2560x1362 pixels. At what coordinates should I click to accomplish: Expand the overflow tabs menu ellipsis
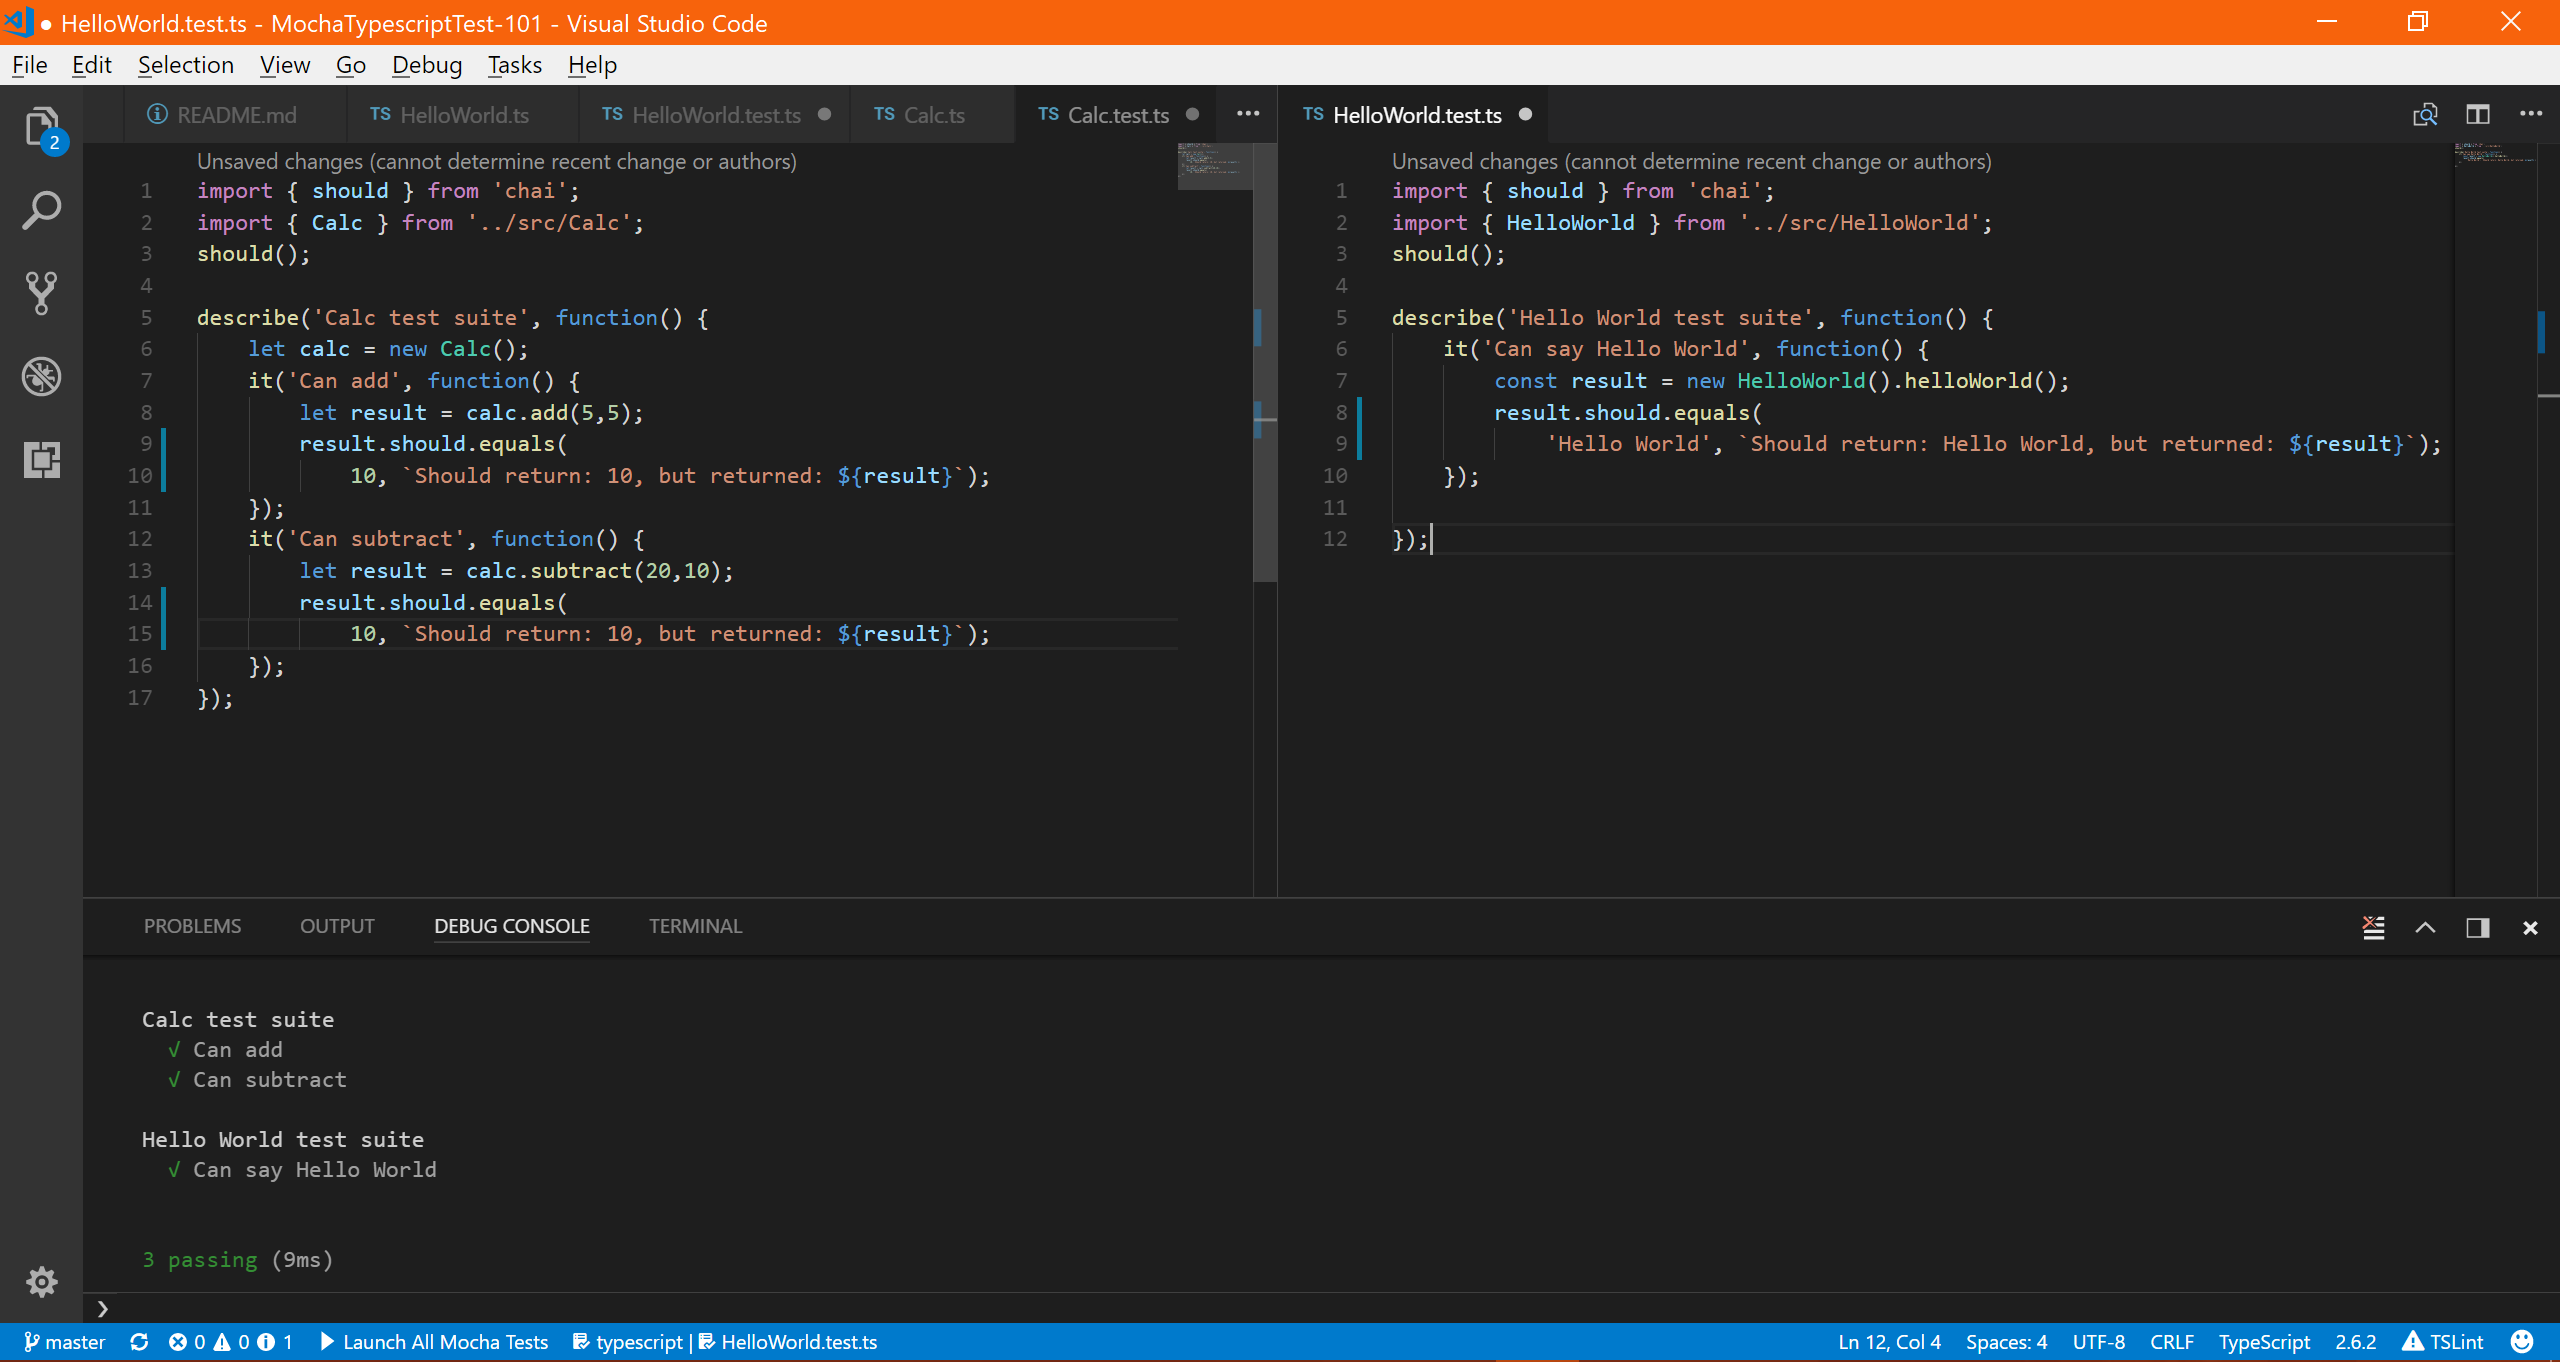(1248, 112)
